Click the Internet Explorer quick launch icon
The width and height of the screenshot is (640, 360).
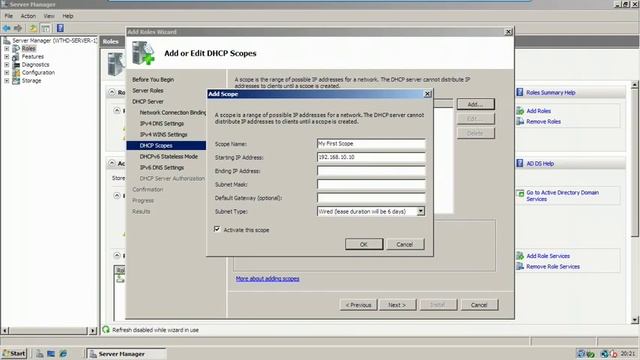(63, 353)
